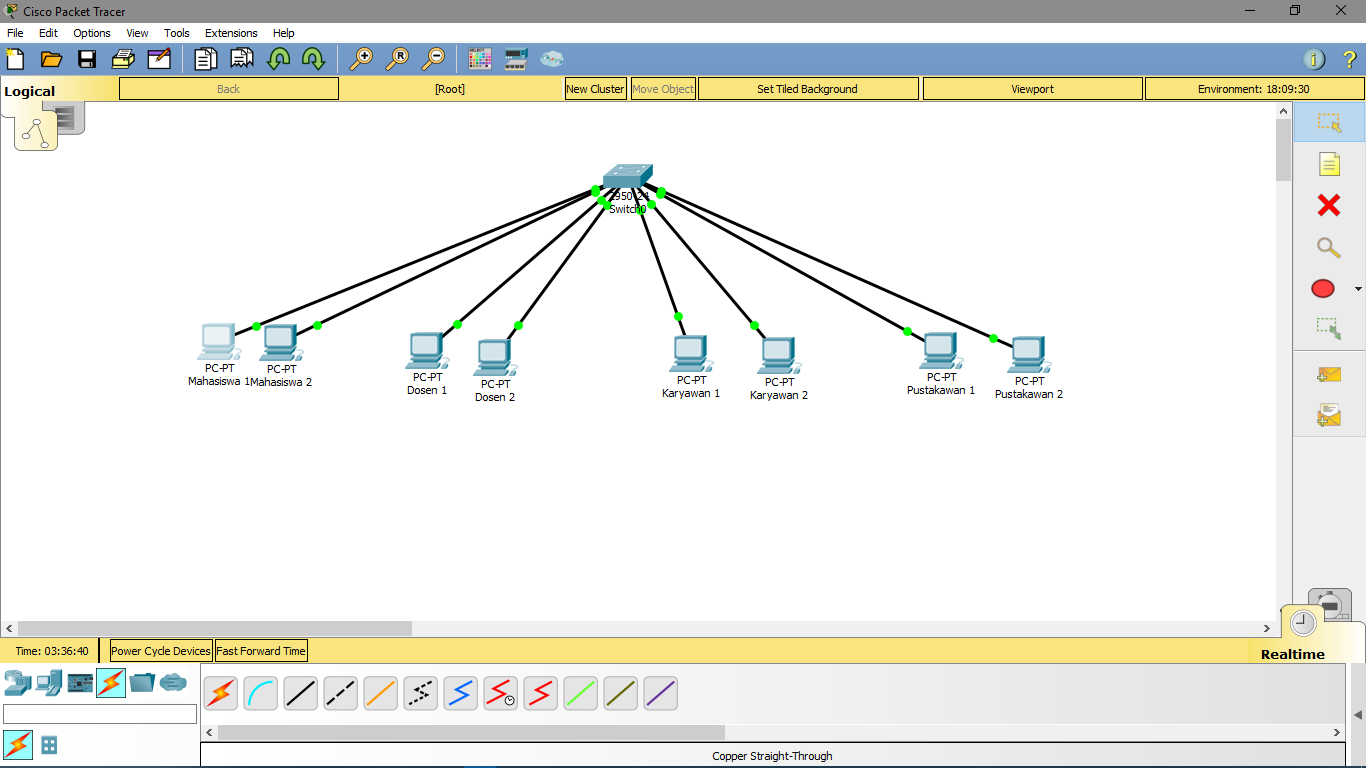Switch to Realtime mode clock
The width and height of the screenshot is (1366, 768).
(x=1302, y=621)
